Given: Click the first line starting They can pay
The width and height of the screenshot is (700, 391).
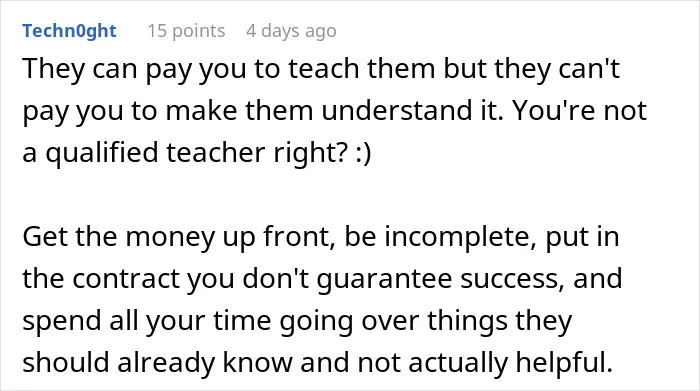Looking at the screenshot, I should (x=321, y=70).
